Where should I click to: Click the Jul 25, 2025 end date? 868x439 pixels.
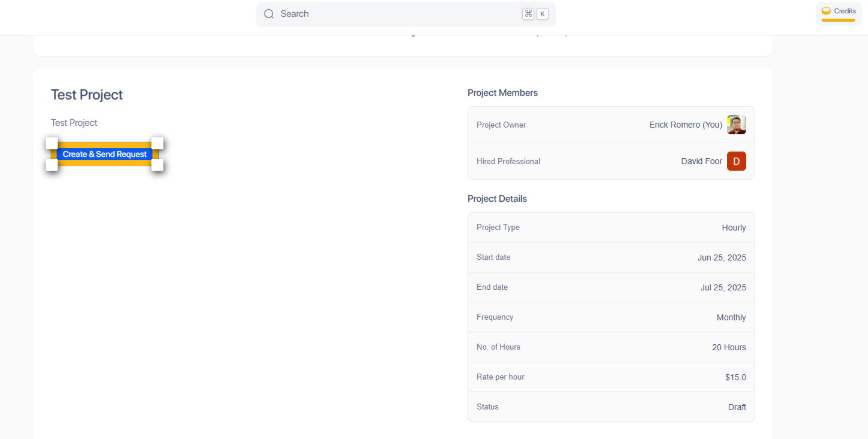point(722,288)
